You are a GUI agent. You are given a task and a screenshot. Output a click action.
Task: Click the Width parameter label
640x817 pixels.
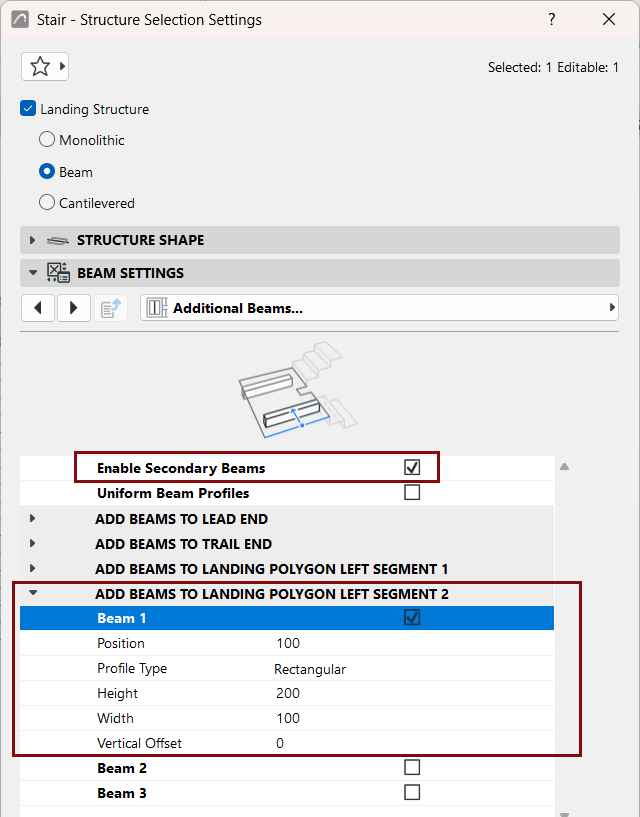pyautogui.click(x=115, y=719)
